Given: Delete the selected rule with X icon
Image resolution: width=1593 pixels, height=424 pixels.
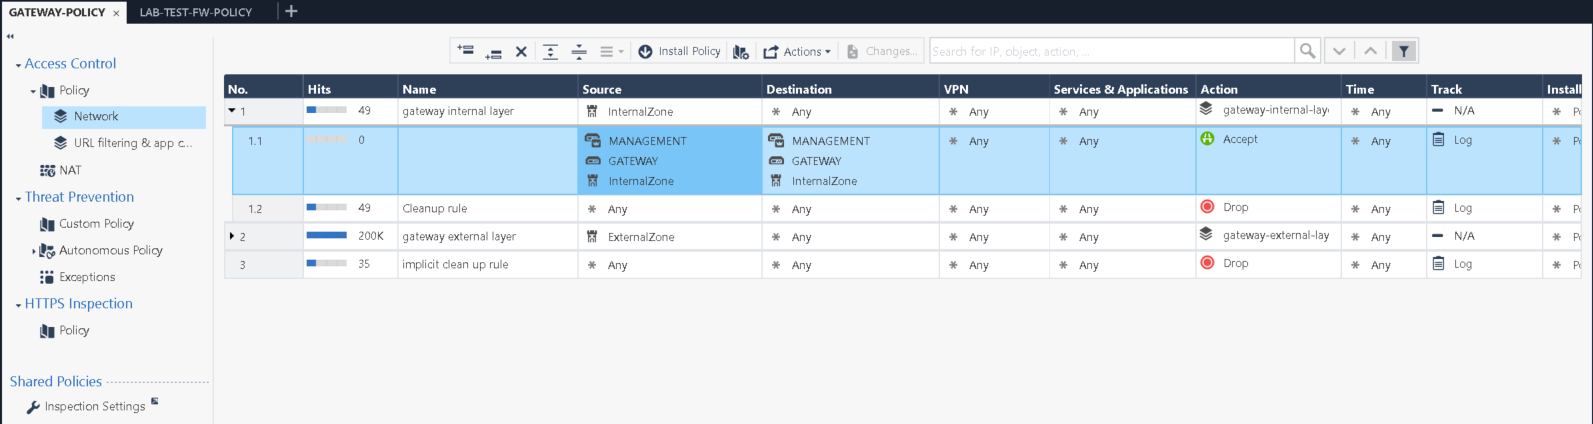Looking at the screenshot, I should [x=521, y=51].
